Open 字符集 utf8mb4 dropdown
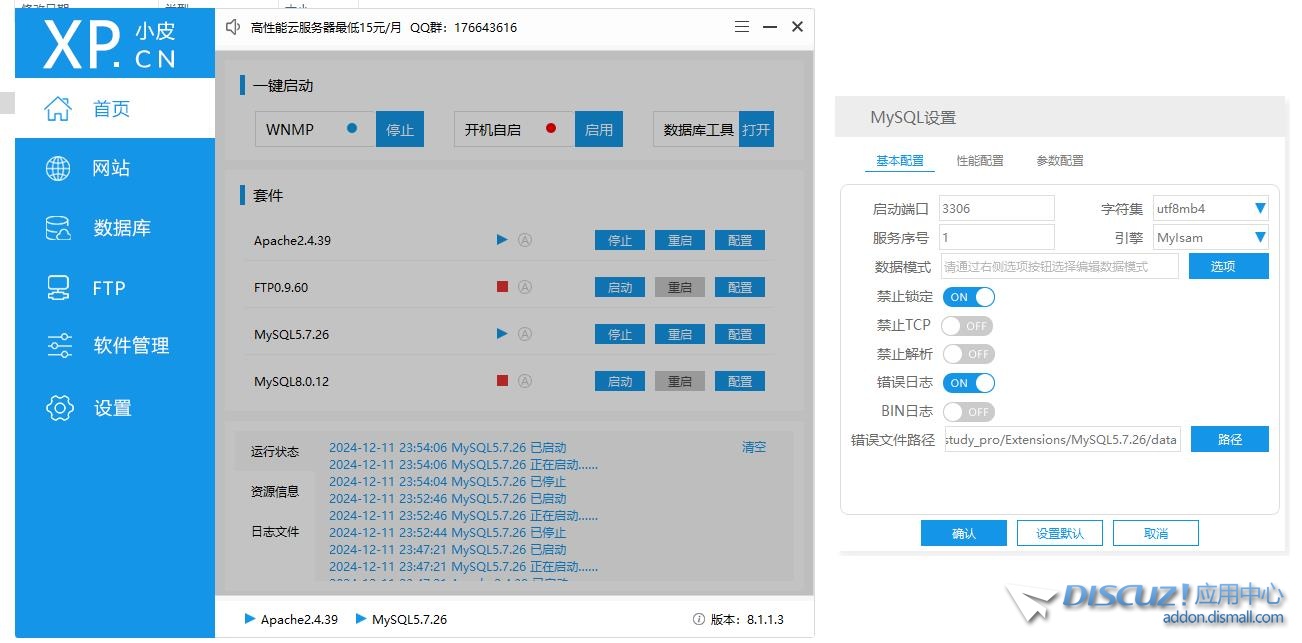The width and height of the screenshot is (1302, 643). pos(1211,209)
